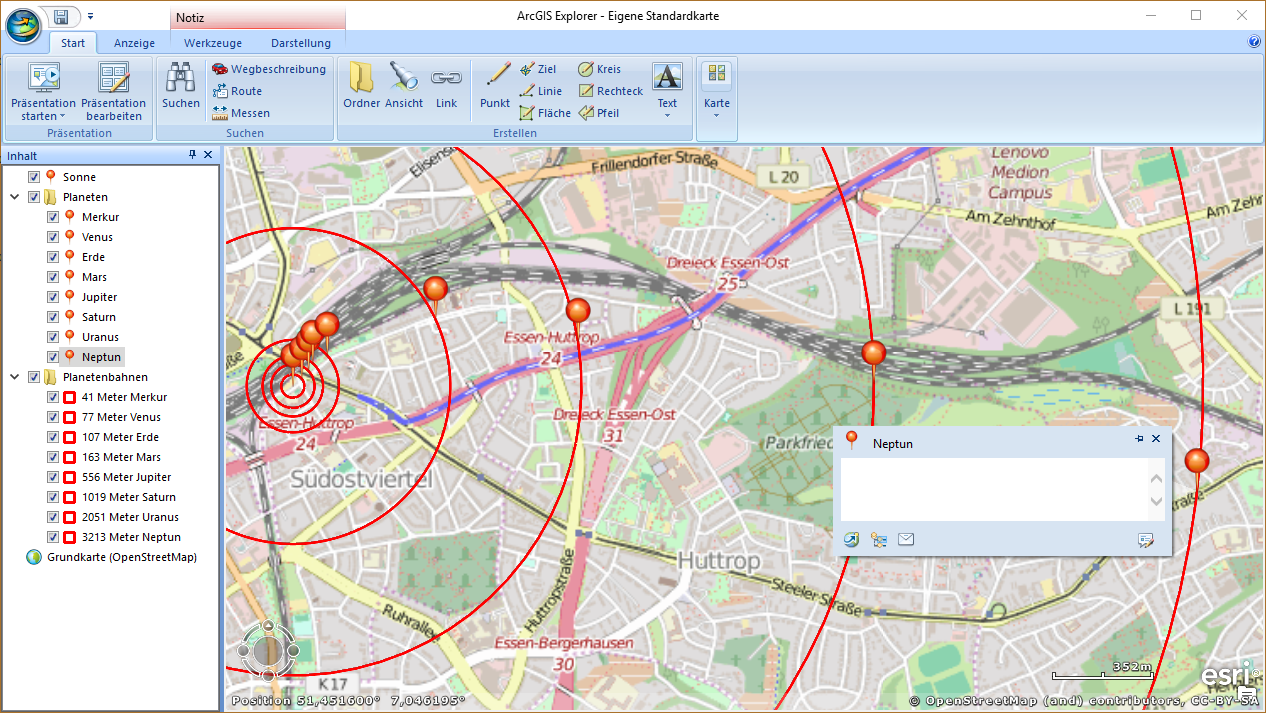Open the Wegbeschreibung directions tool
The image size is (1266, 713).
(x=268, y=69)
